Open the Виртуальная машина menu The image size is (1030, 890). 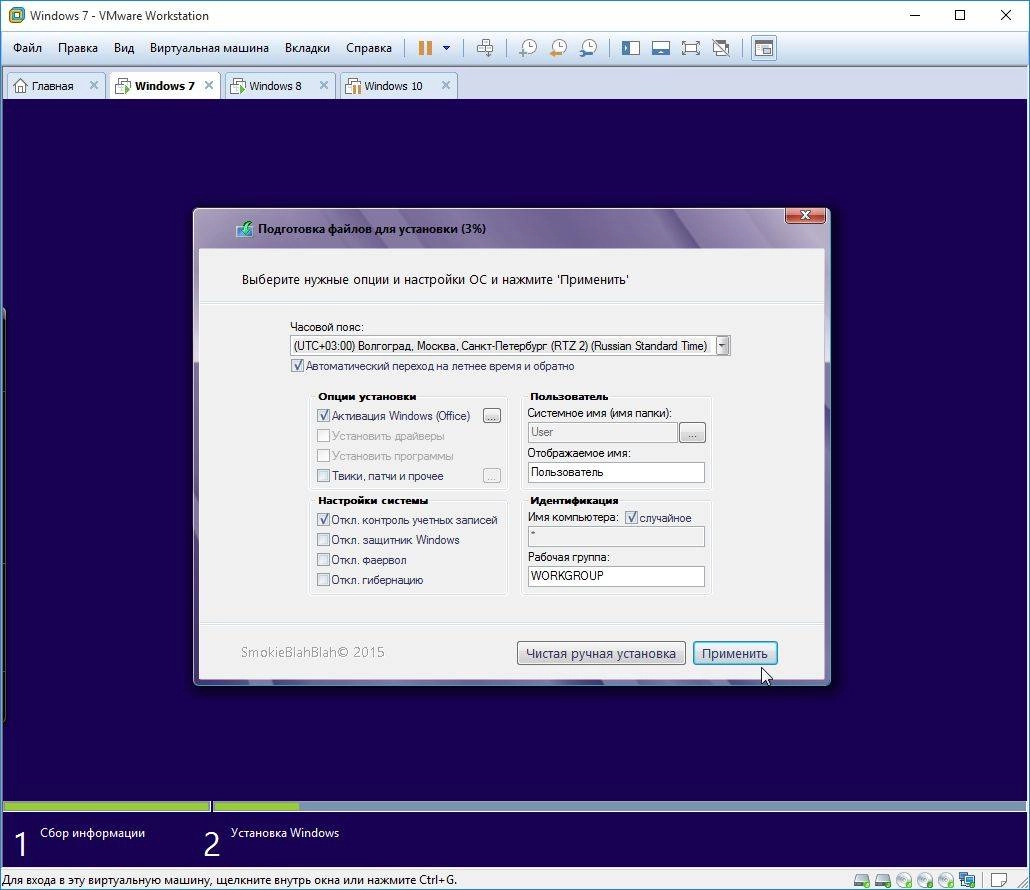[x=209, y=48]
